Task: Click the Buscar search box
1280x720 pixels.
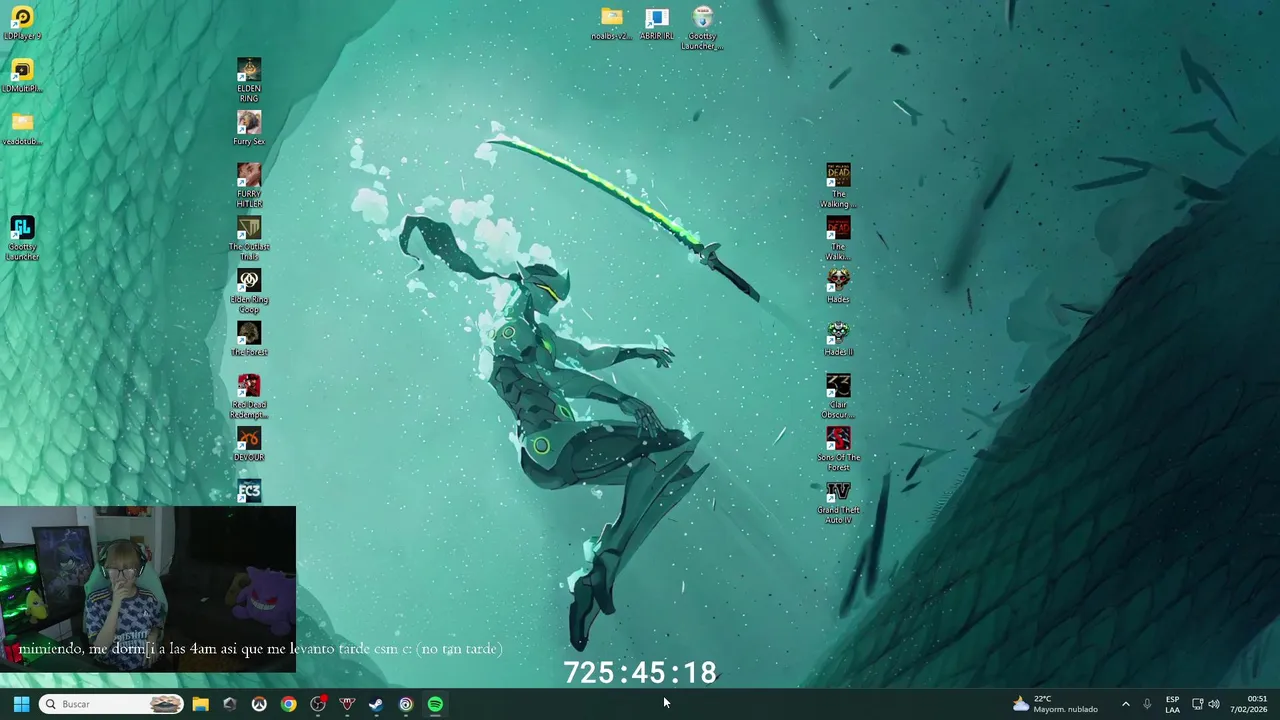Action: [111, 704]
